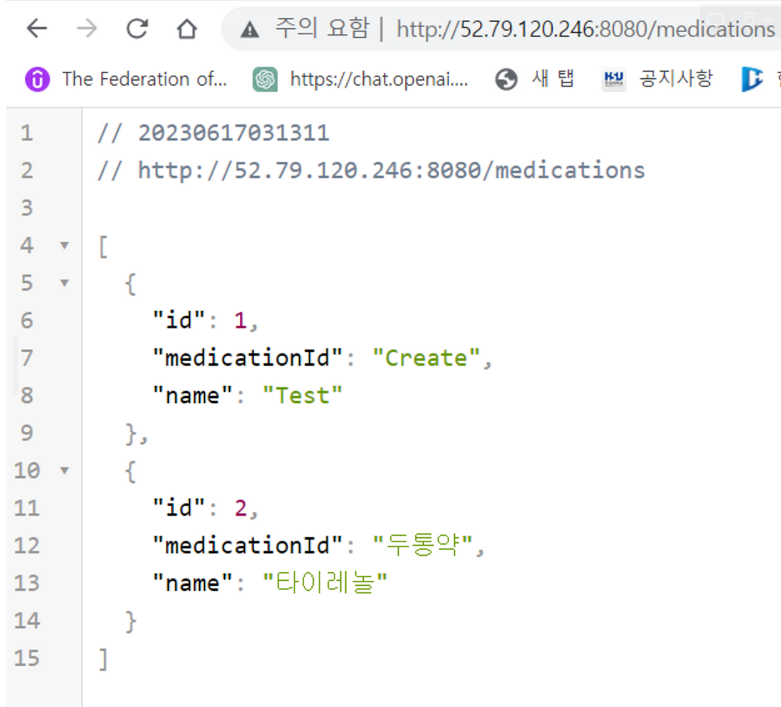Collapse the first object on line 5
Screen dimensions: 781x707
pyautogui.click(x=64, y=283)
